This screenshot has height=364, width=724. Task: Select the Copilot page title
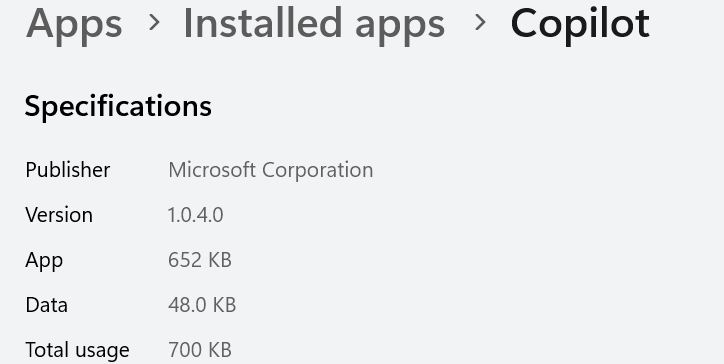(580, 25)
